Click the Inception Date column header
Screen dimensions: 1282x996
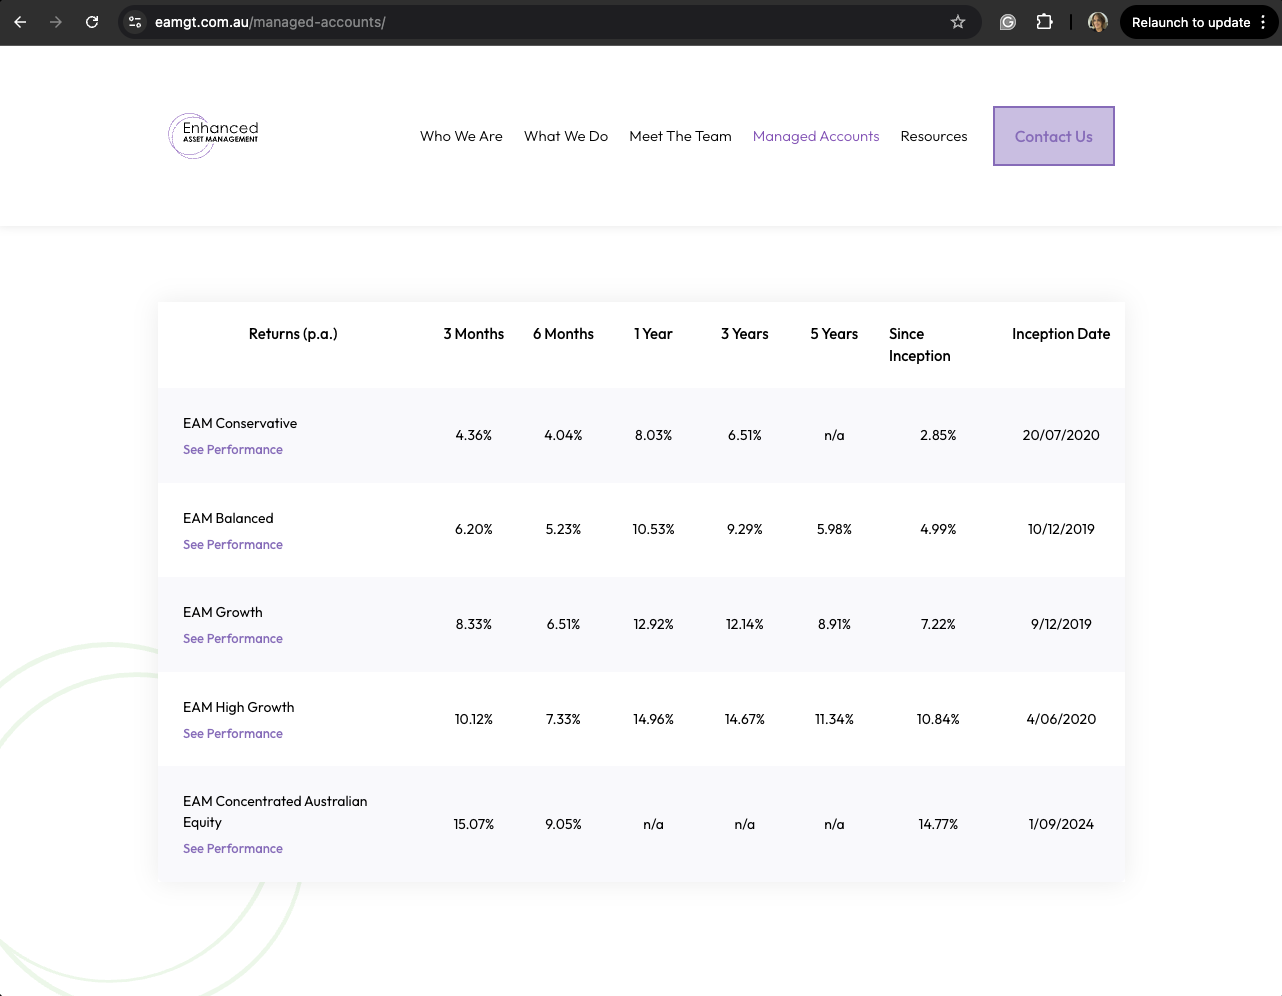coord(1061,334)
